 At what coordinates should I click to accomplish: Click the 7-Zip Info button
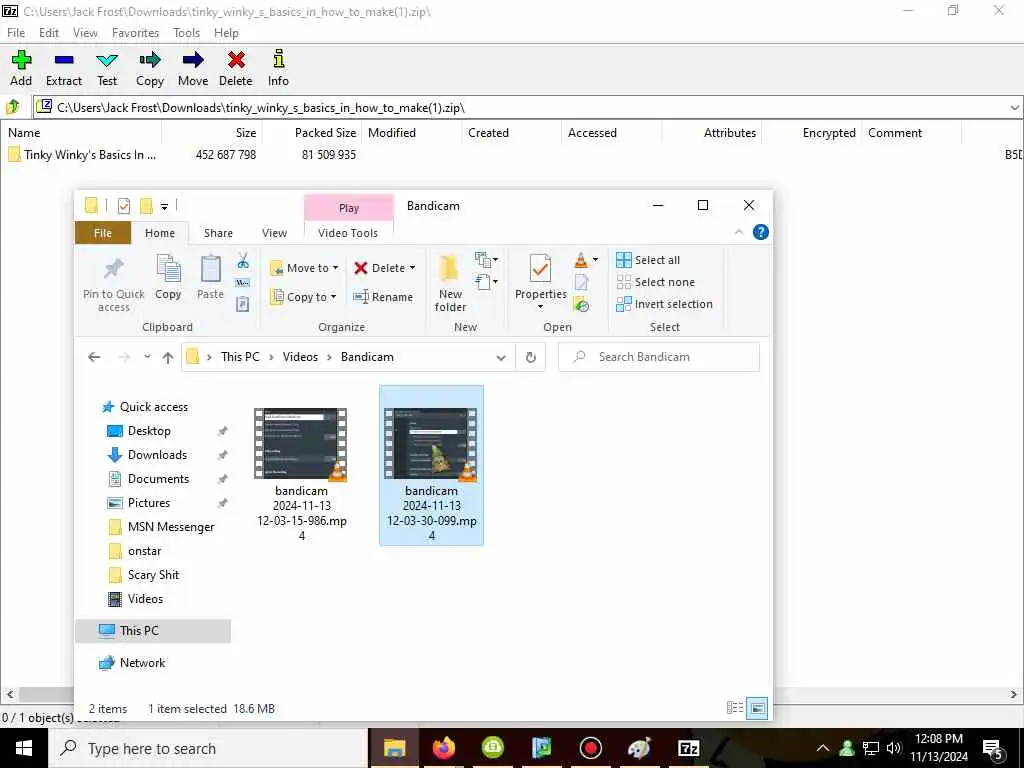pos(278,68)
